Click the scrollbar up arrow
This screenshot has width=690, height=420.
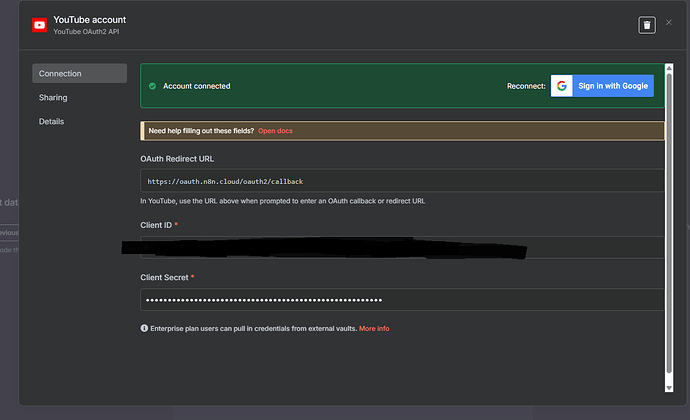(x=669, y=68)
